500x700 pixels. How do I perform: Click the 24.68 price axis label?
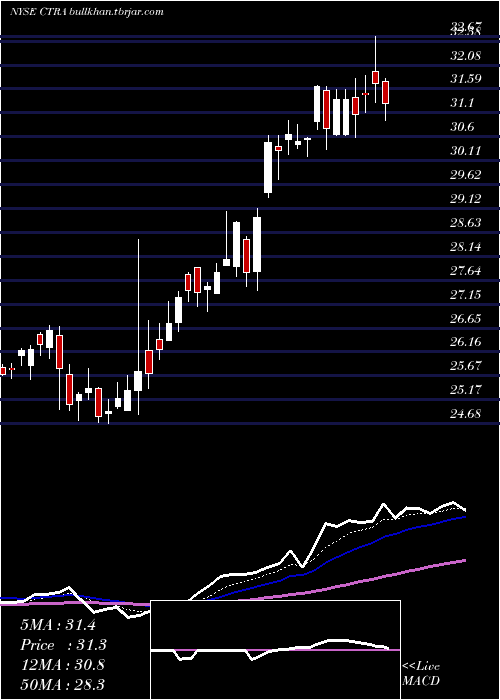click(466, 413)
